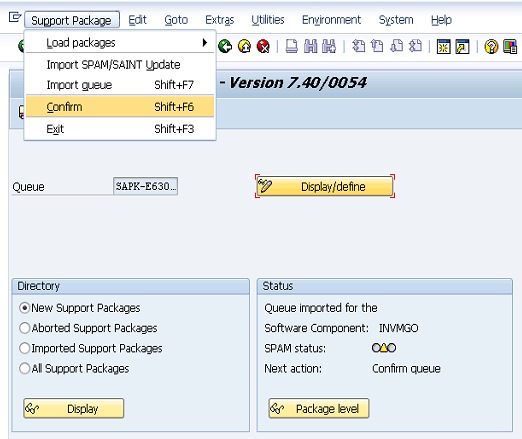Image resolution: width=522 pixels, height=439 pixels.
Task: Click the Customize Local Layout icon
Action: coord(510,46)
